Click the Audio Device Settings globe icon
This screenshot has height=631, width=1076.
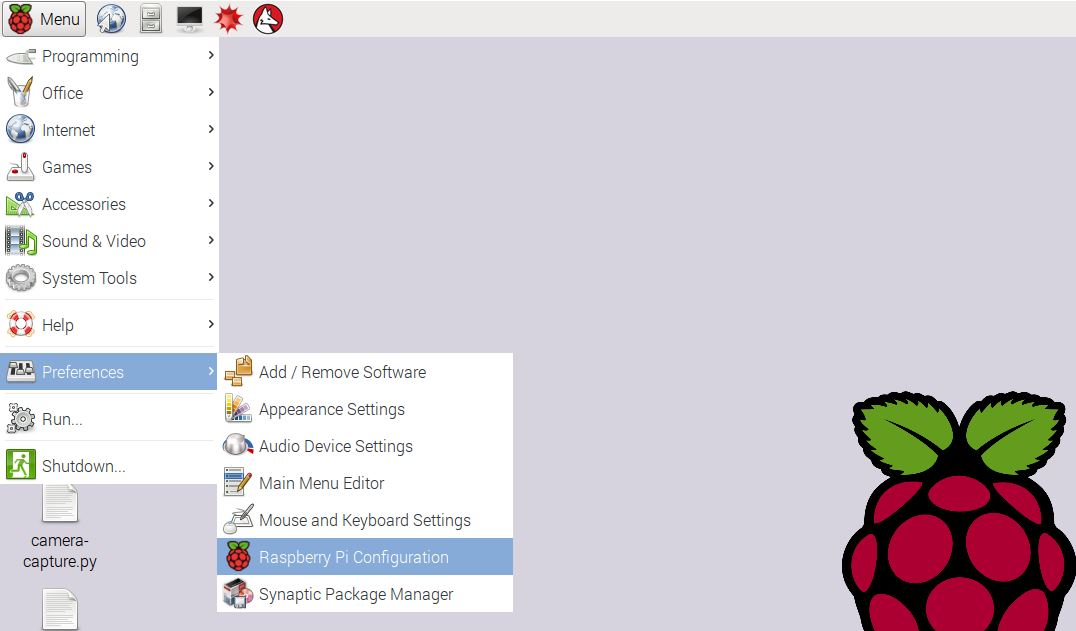[238, 446]
